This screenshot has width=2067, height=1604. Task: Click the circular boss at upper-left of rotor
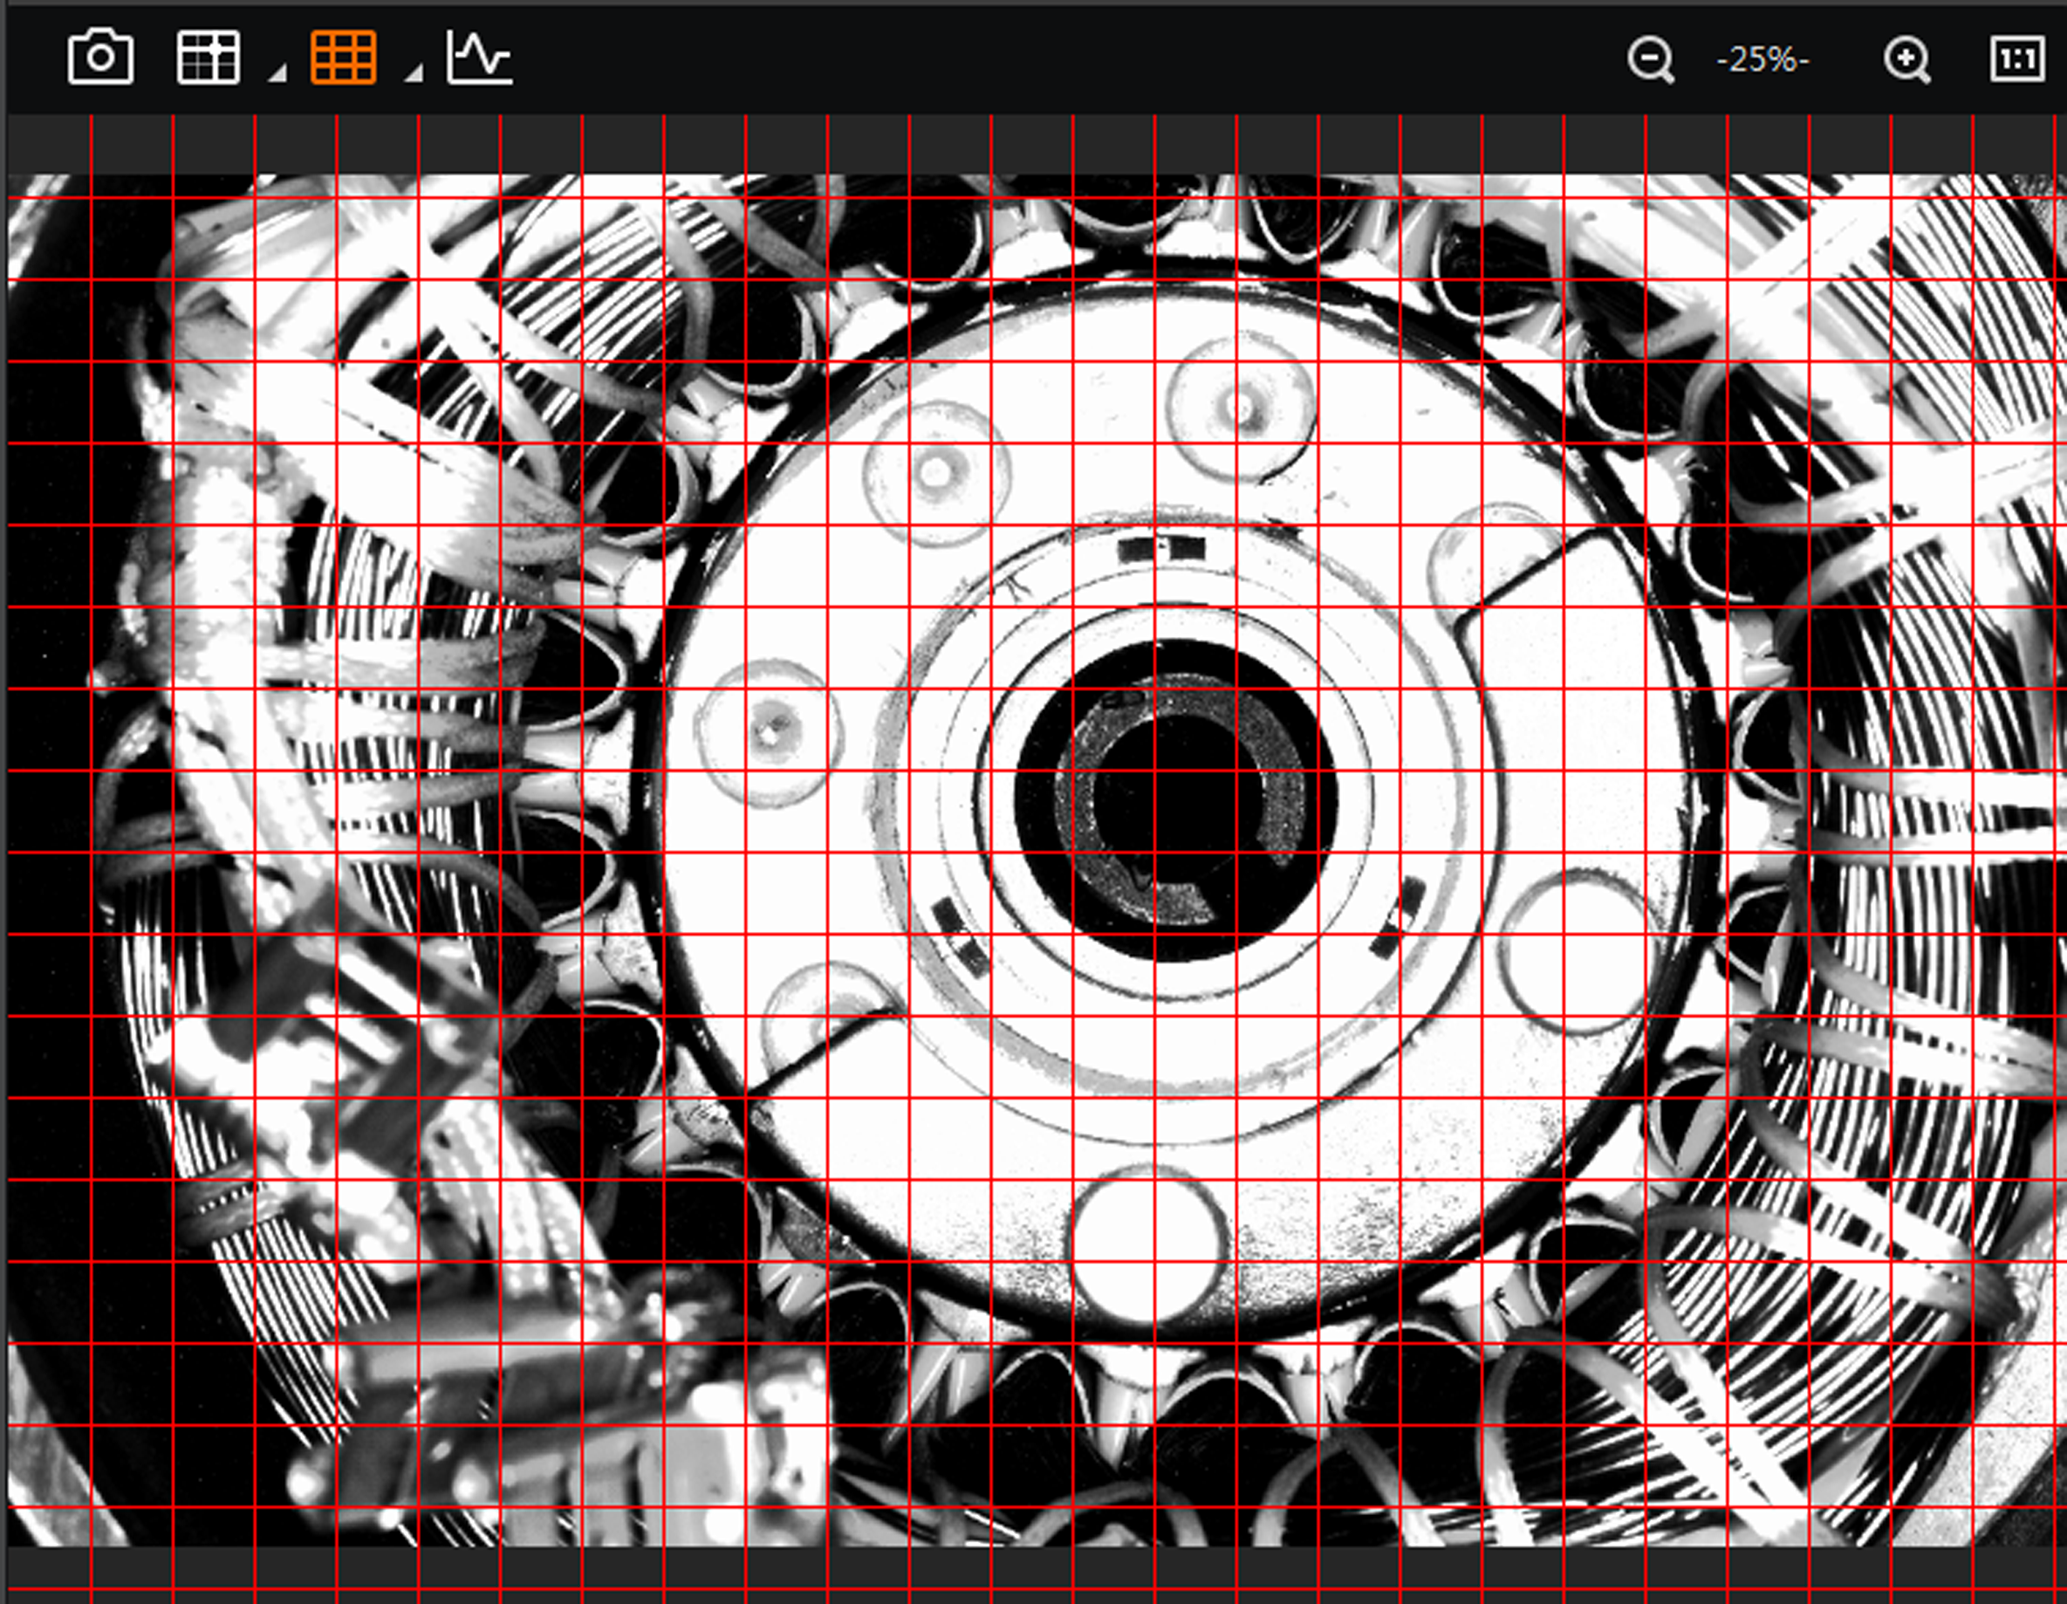coord(936,474)
